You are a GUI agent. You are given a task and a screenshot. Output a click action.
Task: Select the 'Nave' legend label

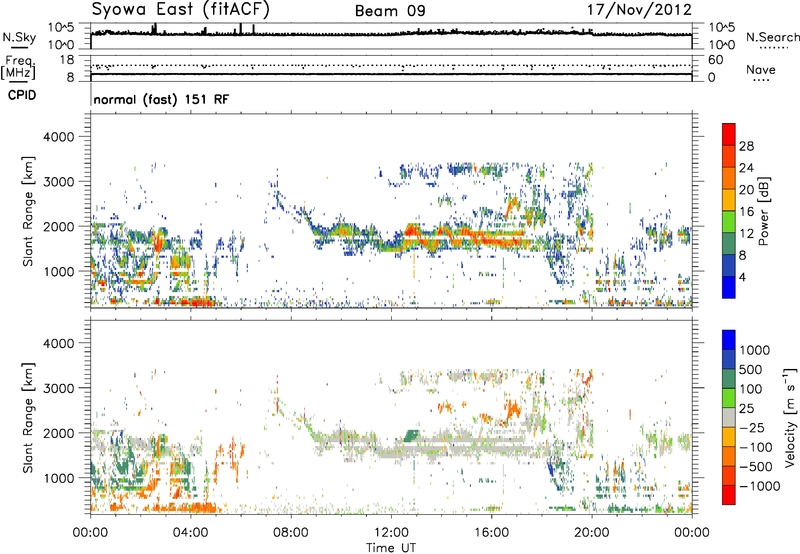pyautogui.click(x=761, y=69)
